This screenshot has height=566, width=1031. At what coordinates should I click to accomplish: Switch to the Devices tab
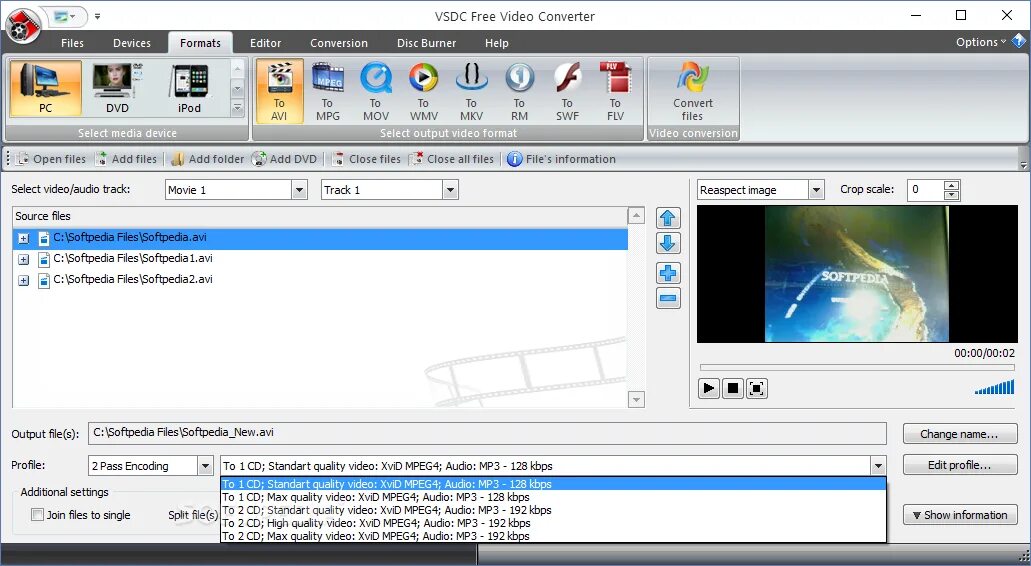132,43
